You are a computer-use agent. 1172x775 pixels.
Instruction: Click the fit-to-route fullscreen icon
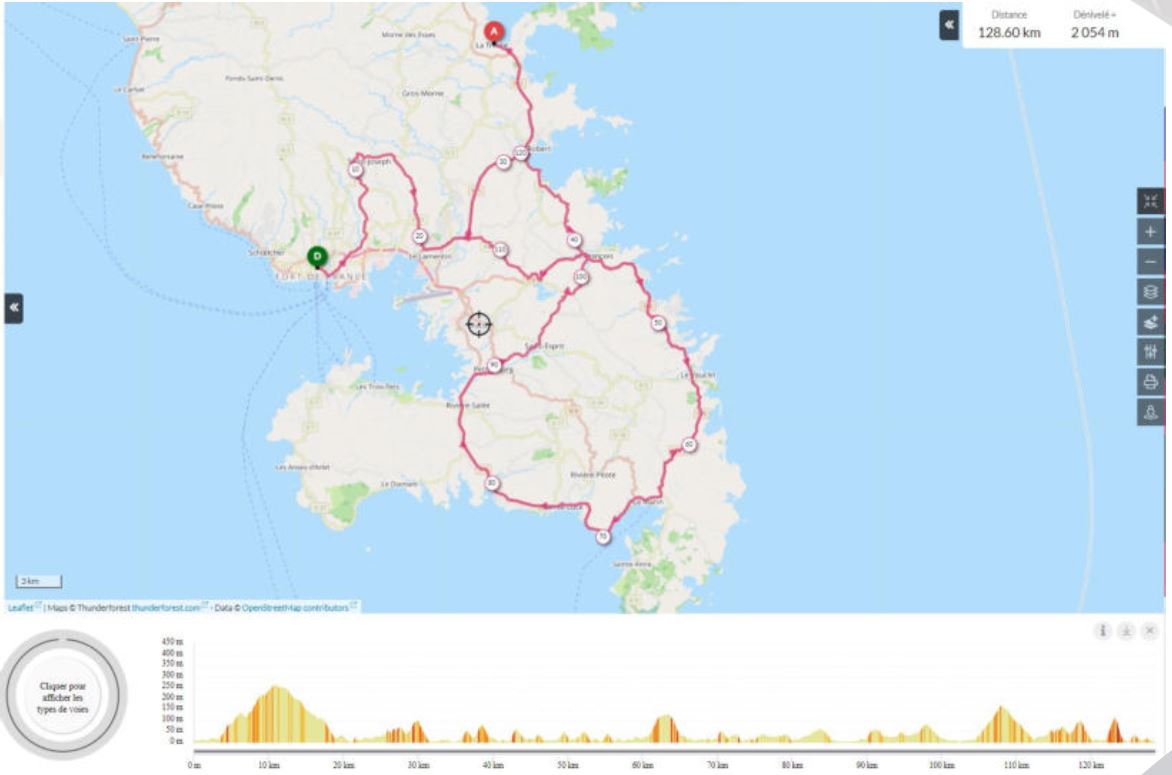click(x=1150, y=200)
